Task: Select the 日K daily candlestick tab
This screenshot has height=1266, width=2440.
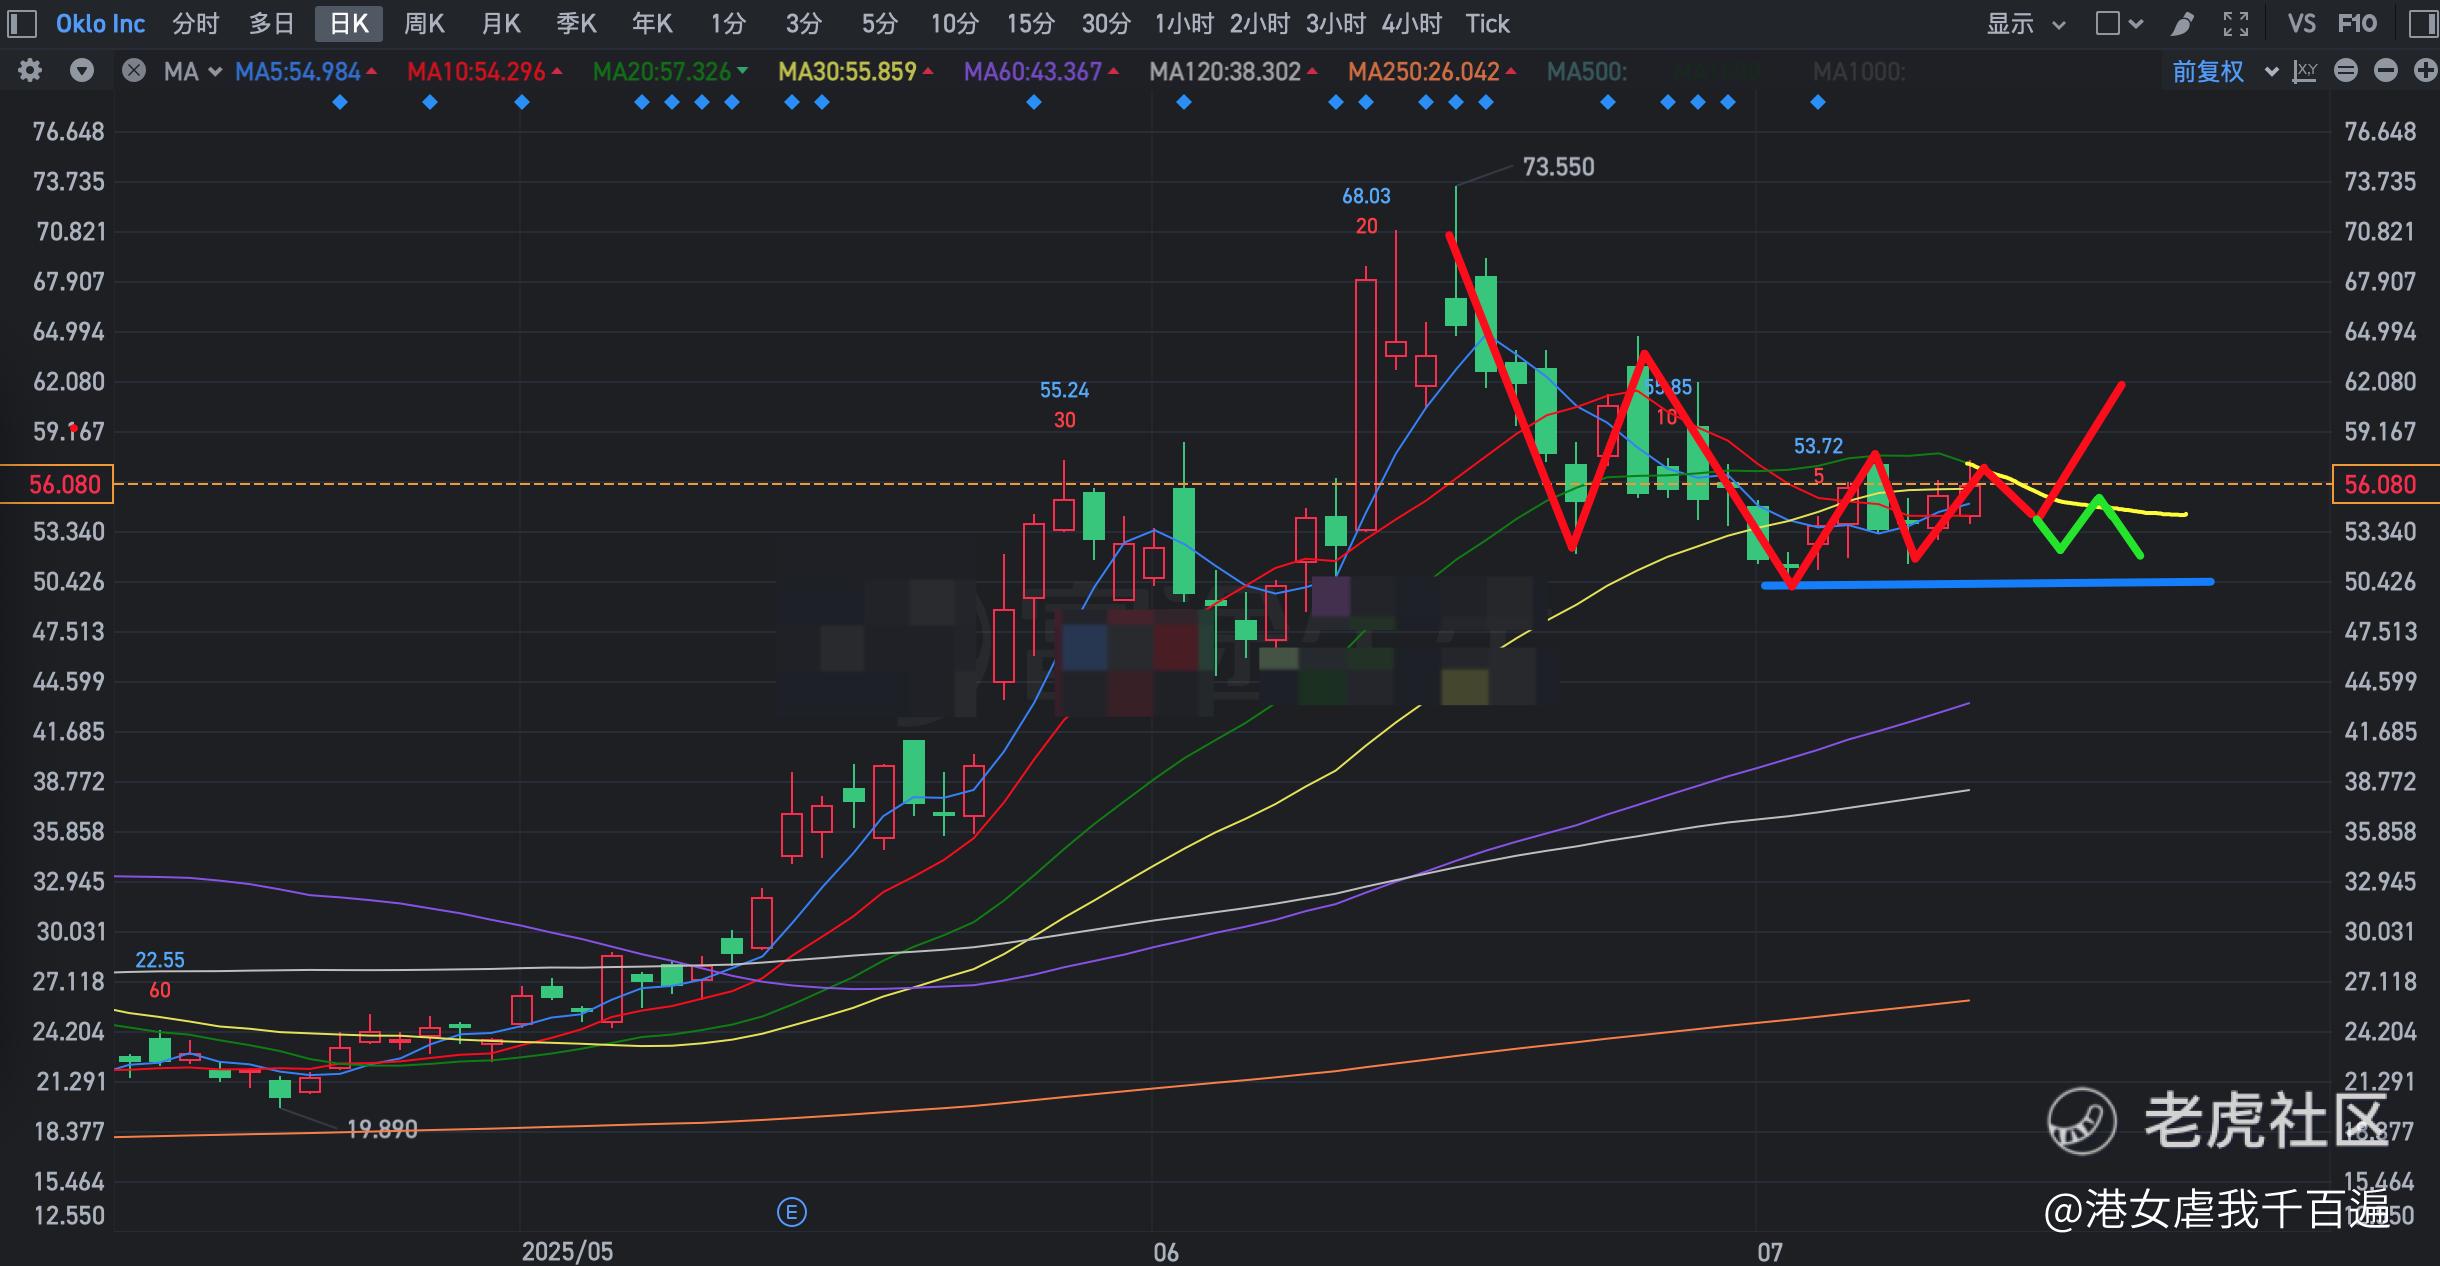Action: point(349,23)
